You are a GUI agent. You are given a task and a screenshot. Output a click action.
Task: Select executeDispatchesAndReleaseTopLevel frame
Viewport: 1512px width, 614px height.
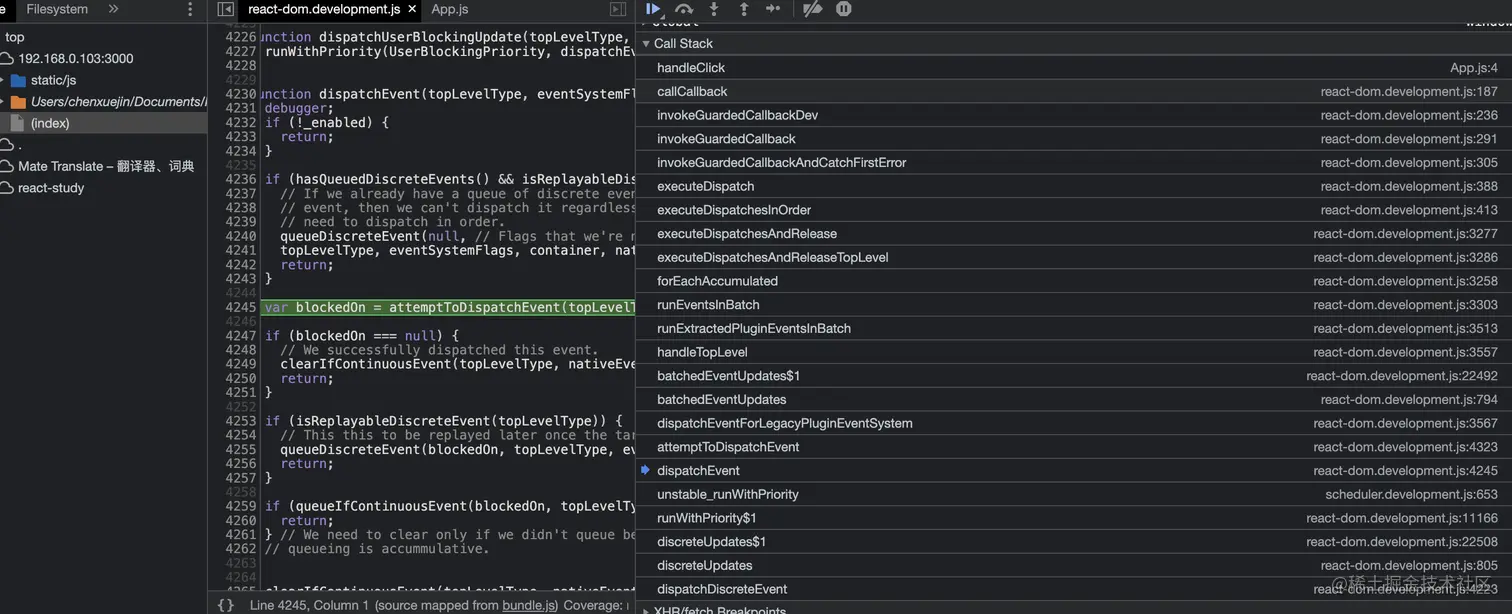1074,258
